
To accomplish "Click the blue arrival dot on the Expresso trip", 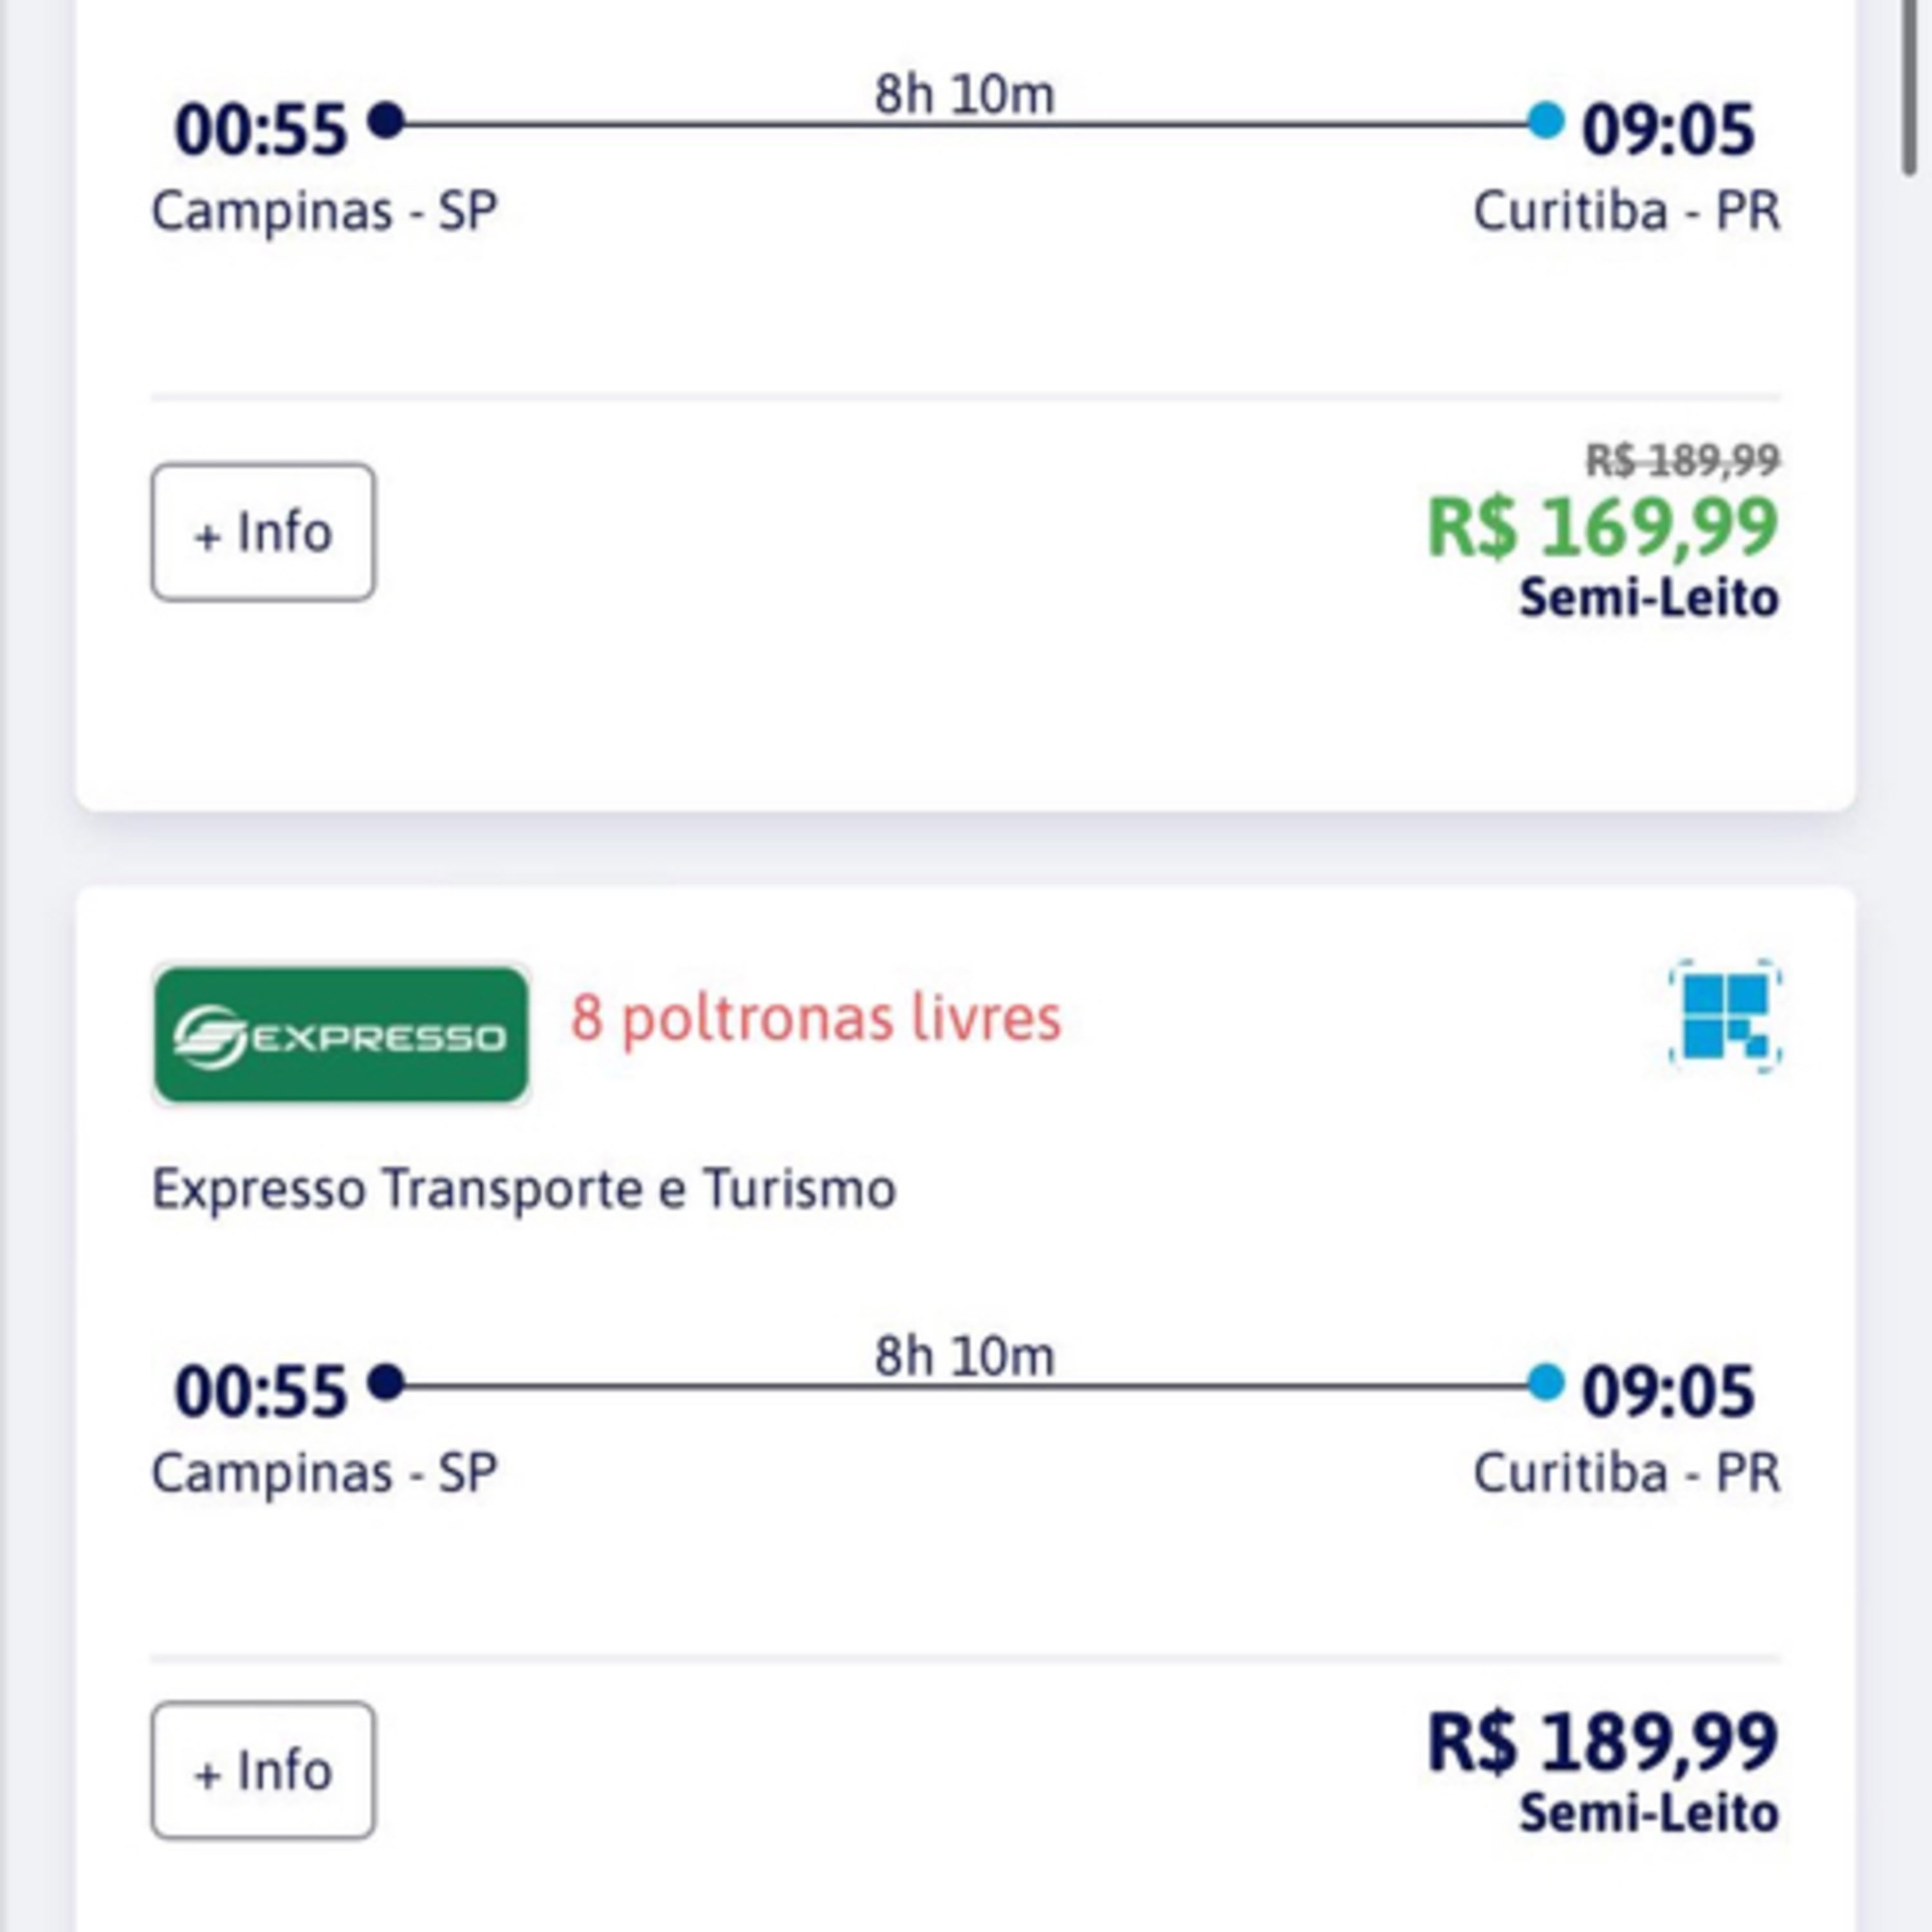I will point(1545,1383).
